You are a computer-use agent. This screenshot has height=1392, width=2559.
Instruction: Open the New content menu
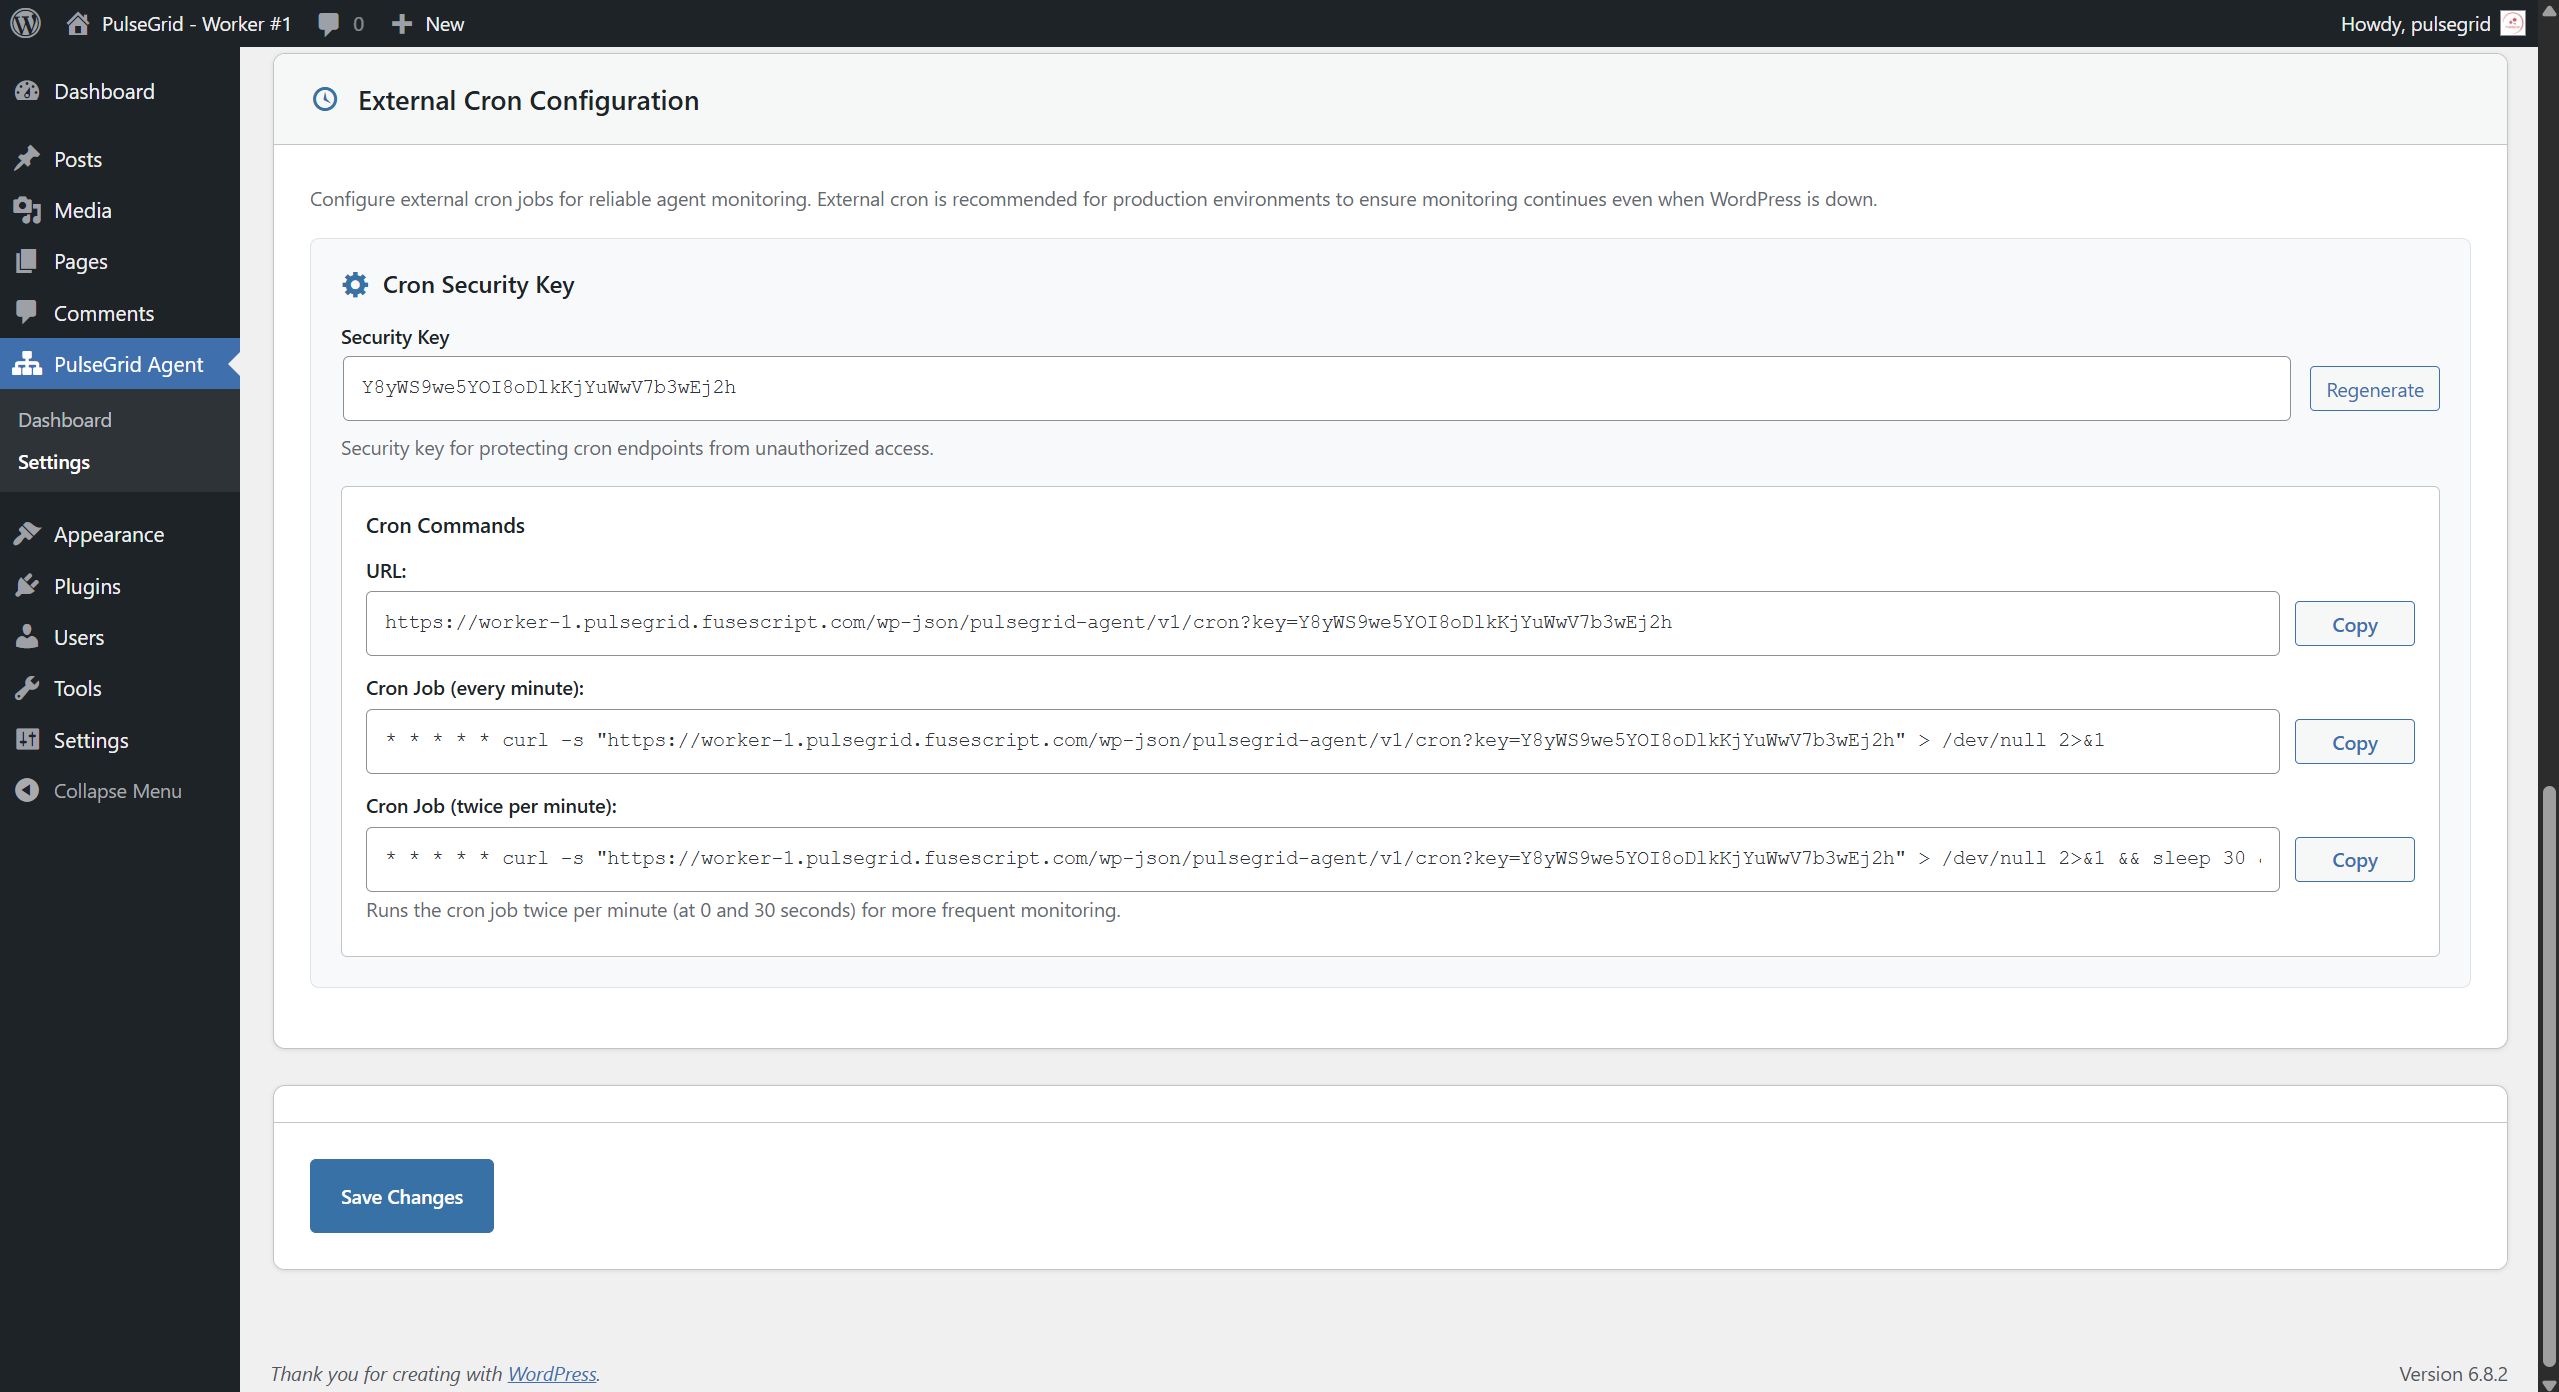coord(428,23)
